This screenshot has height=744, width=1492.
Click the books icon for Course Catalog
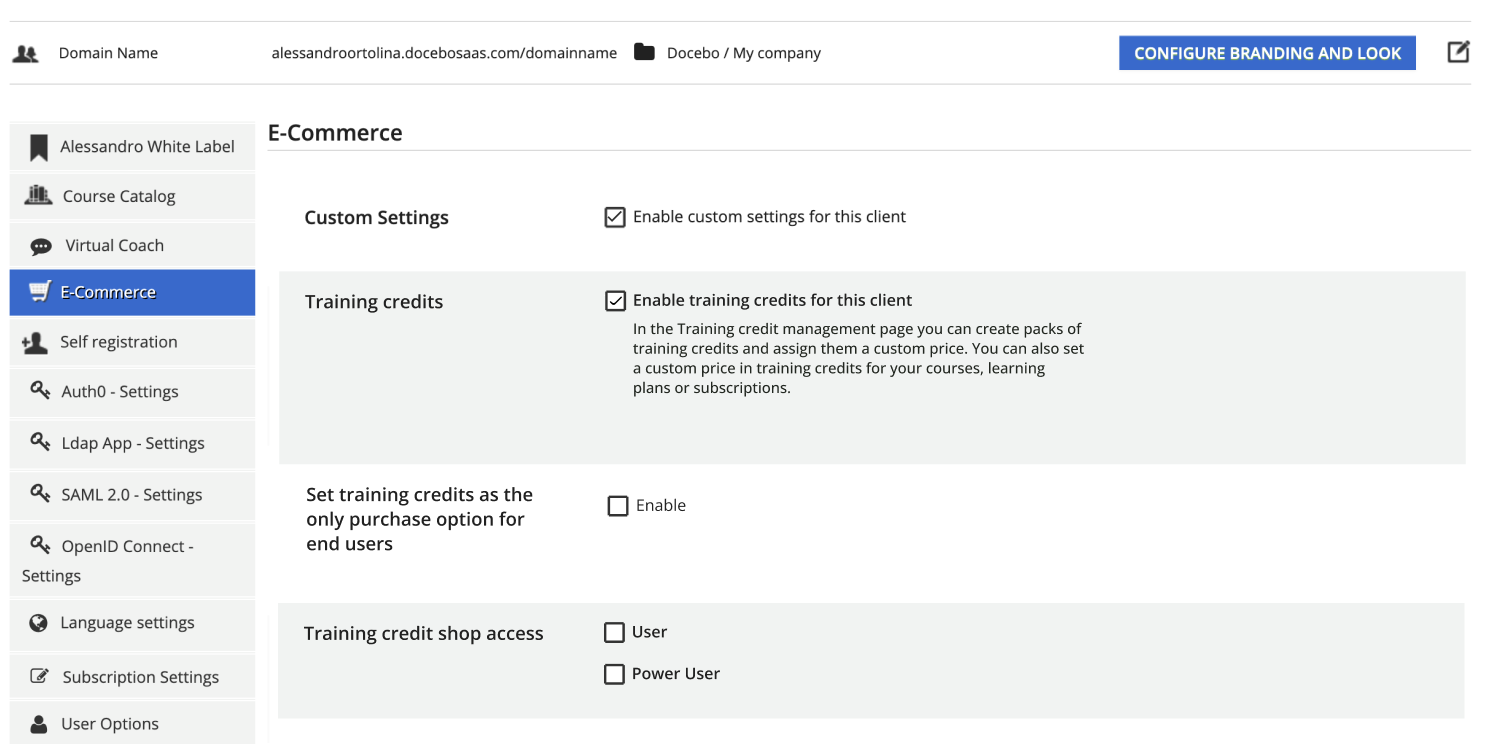[38, 195]
